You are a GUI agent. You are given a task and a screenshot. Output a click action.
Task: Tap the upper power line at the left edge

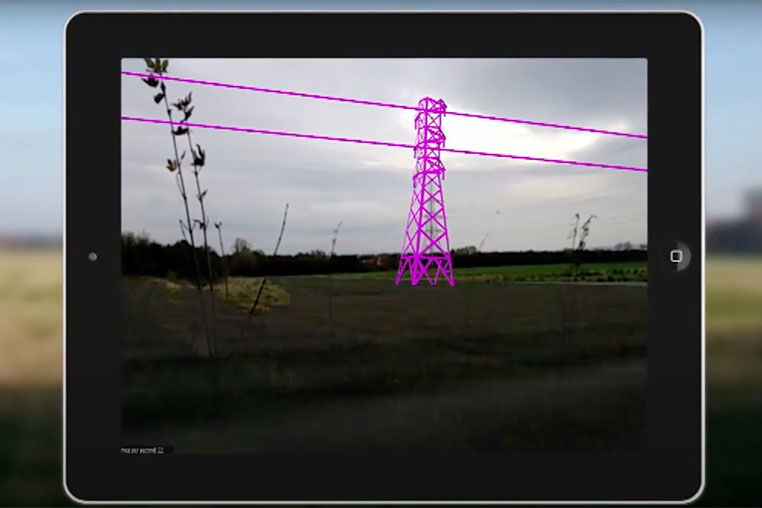pos(128,73)
